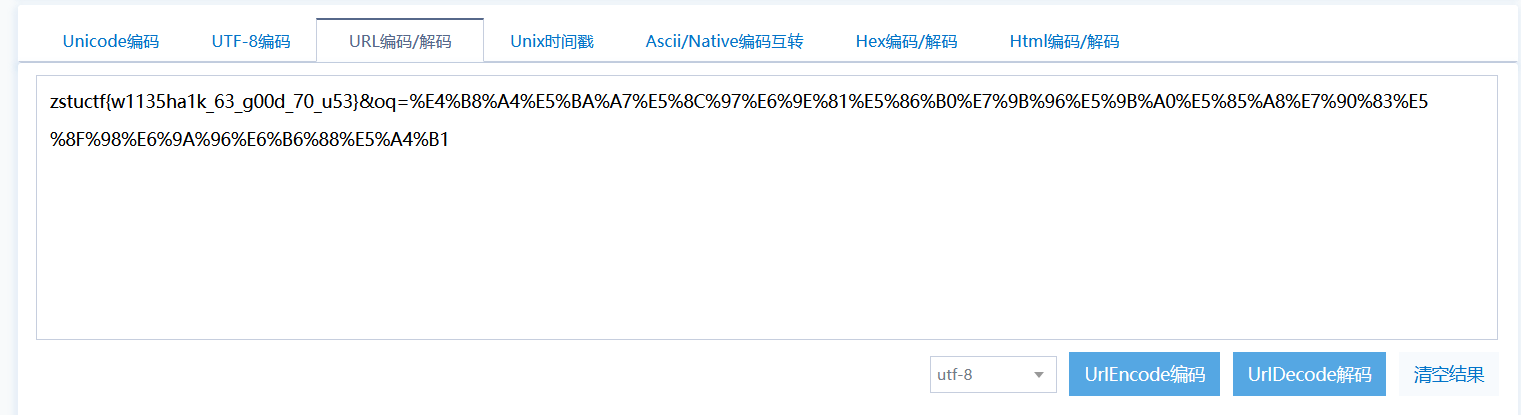Click the UrlEncode编码 button
The image size is (1521, 415).
click(1144, 374)
